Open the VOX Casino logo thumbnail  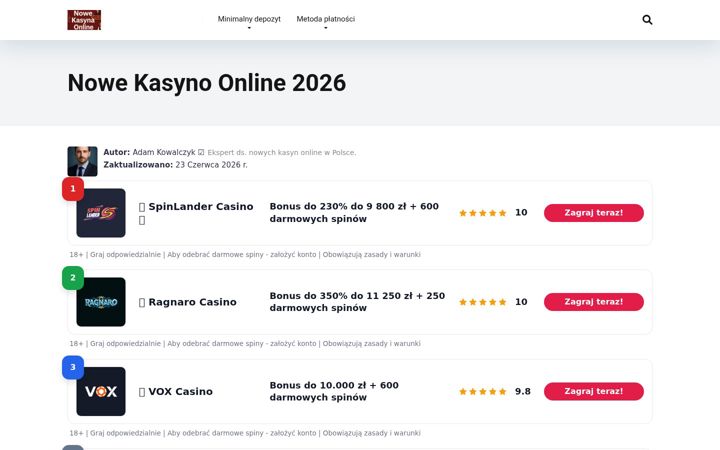[101, 392]
